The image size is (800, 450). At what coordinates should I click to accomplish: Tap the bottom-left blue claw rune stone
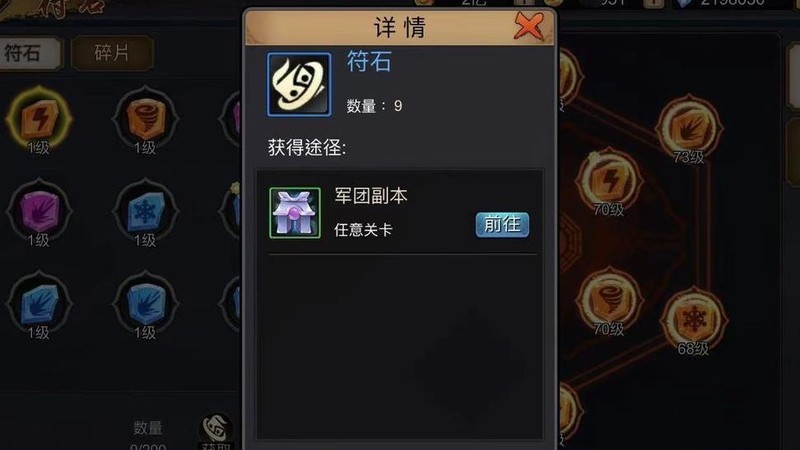39,303
